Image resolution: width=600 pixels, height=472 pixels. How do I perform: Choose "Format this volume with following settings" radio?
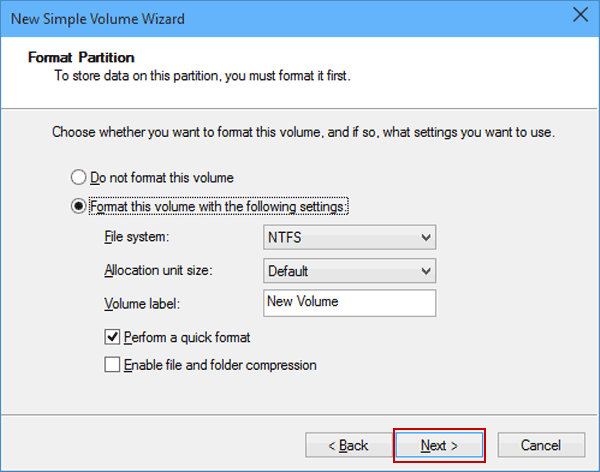point(80,207)
